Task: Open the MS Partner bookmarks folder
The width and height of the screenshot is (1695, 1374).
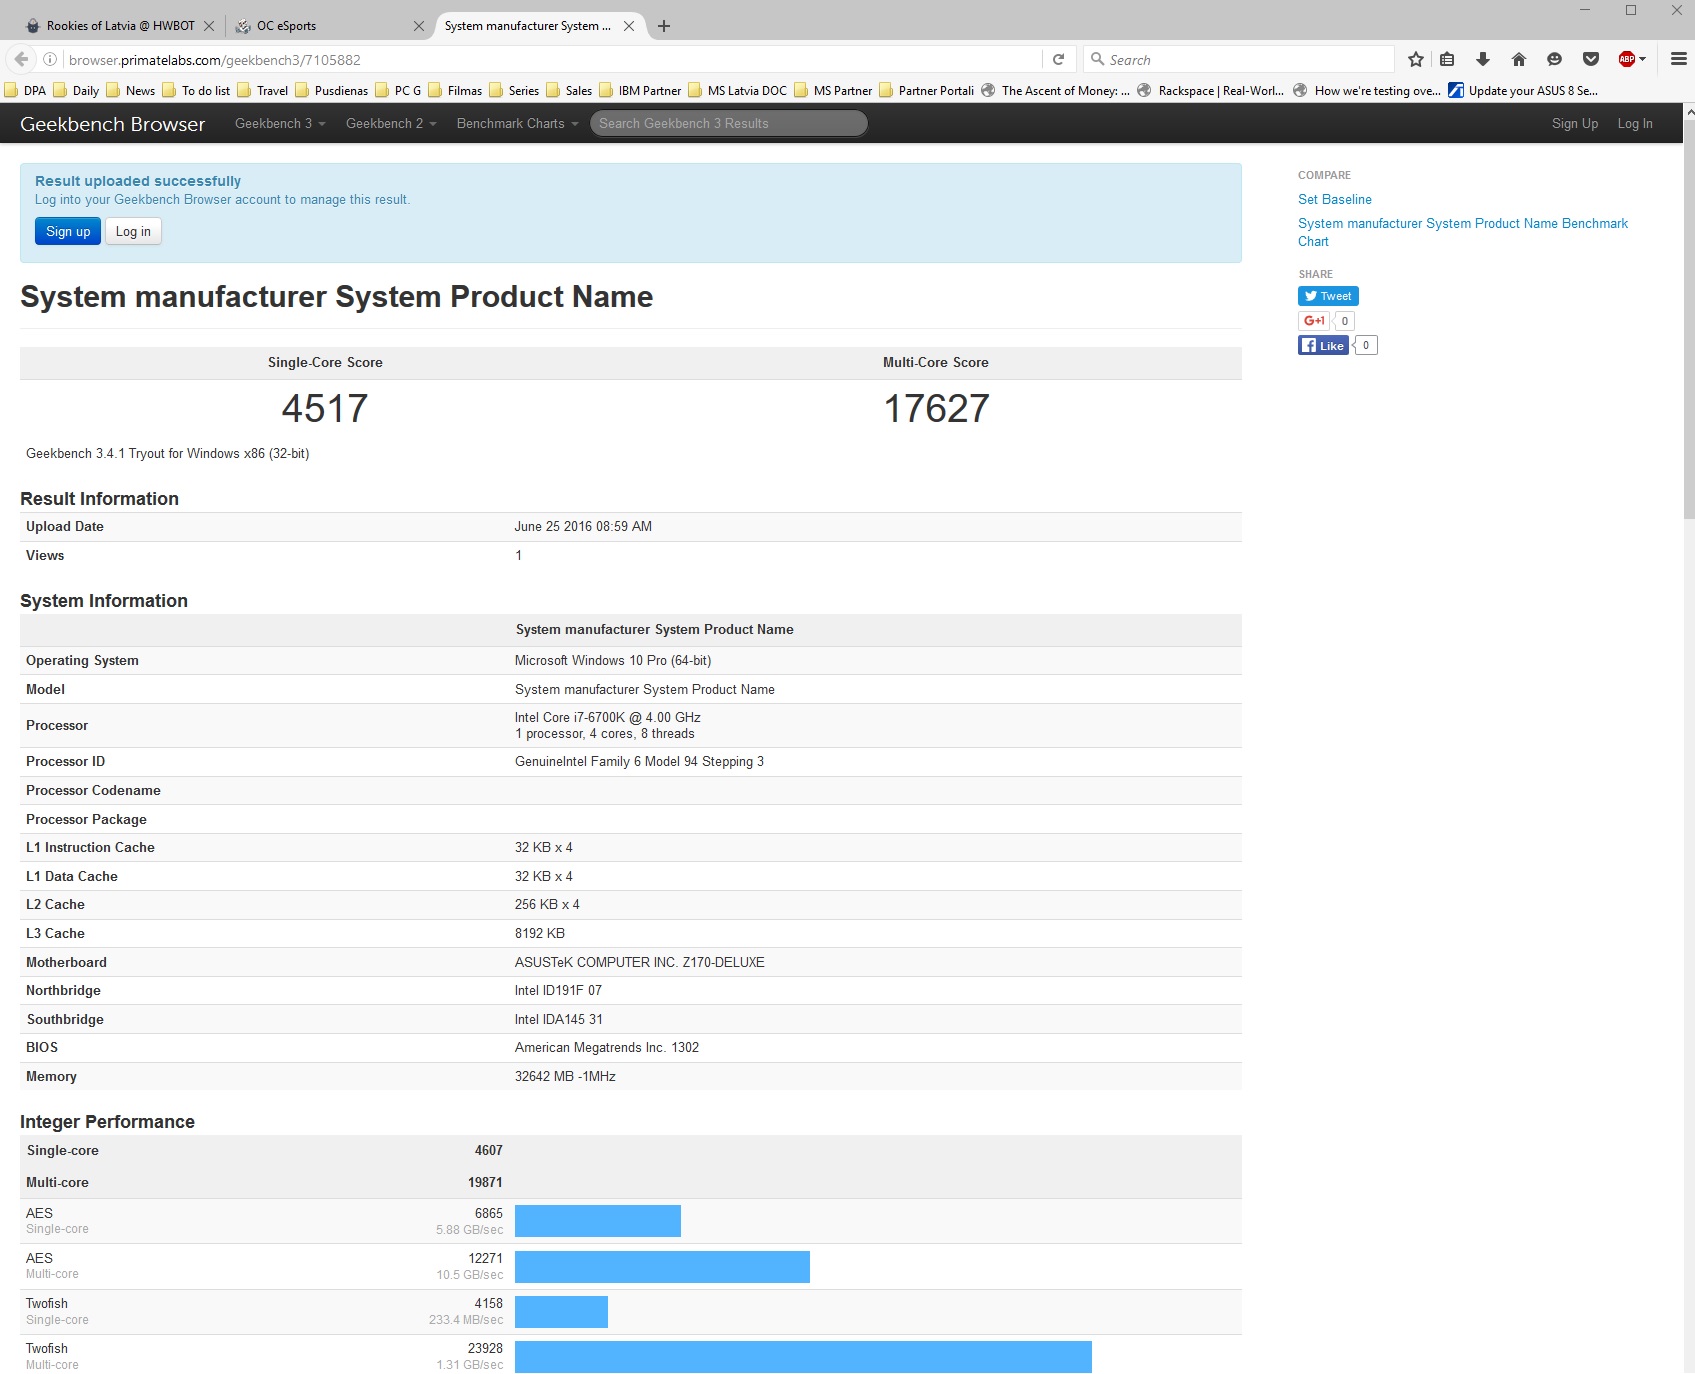Action: [834, 90]
